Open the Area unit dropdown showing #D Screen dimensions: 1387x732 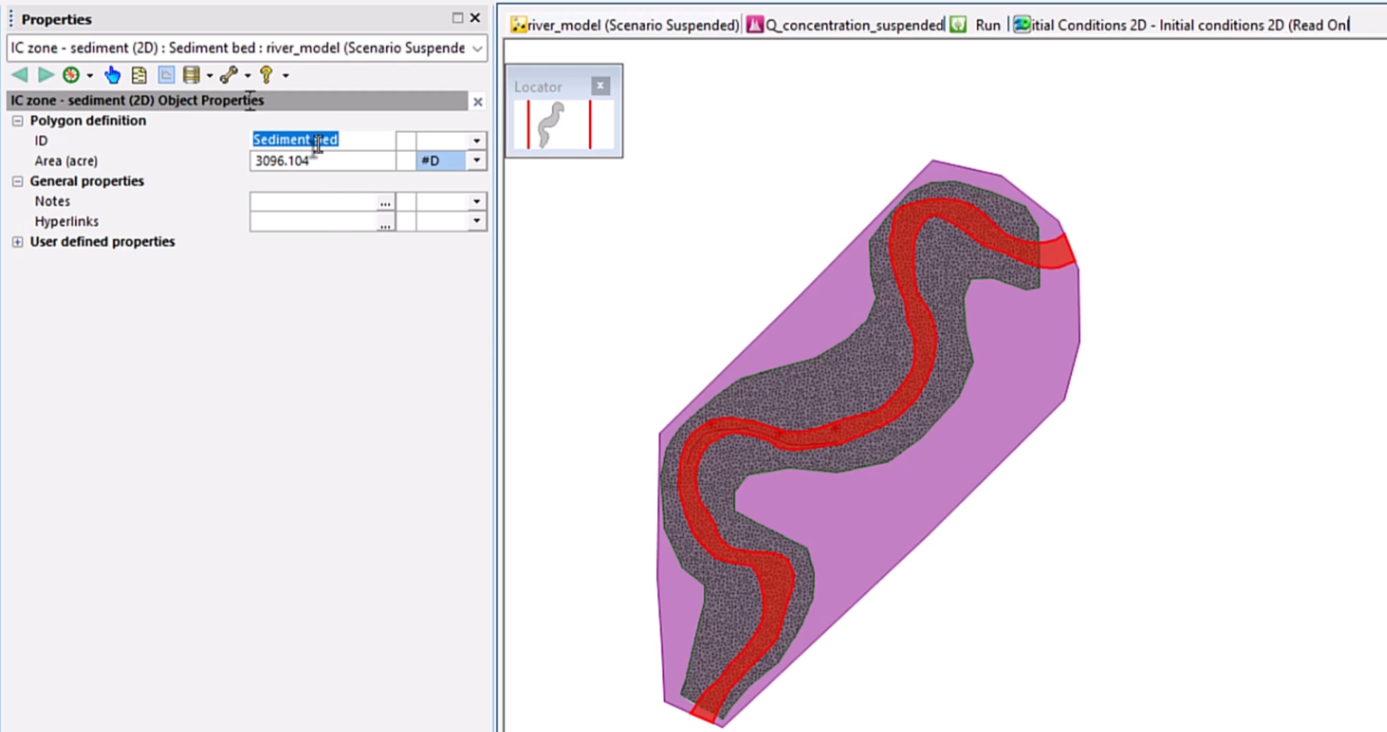476,160
